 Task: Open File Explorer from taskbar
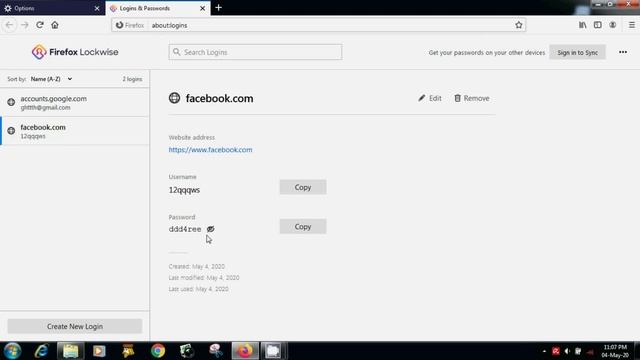(71, 351)
